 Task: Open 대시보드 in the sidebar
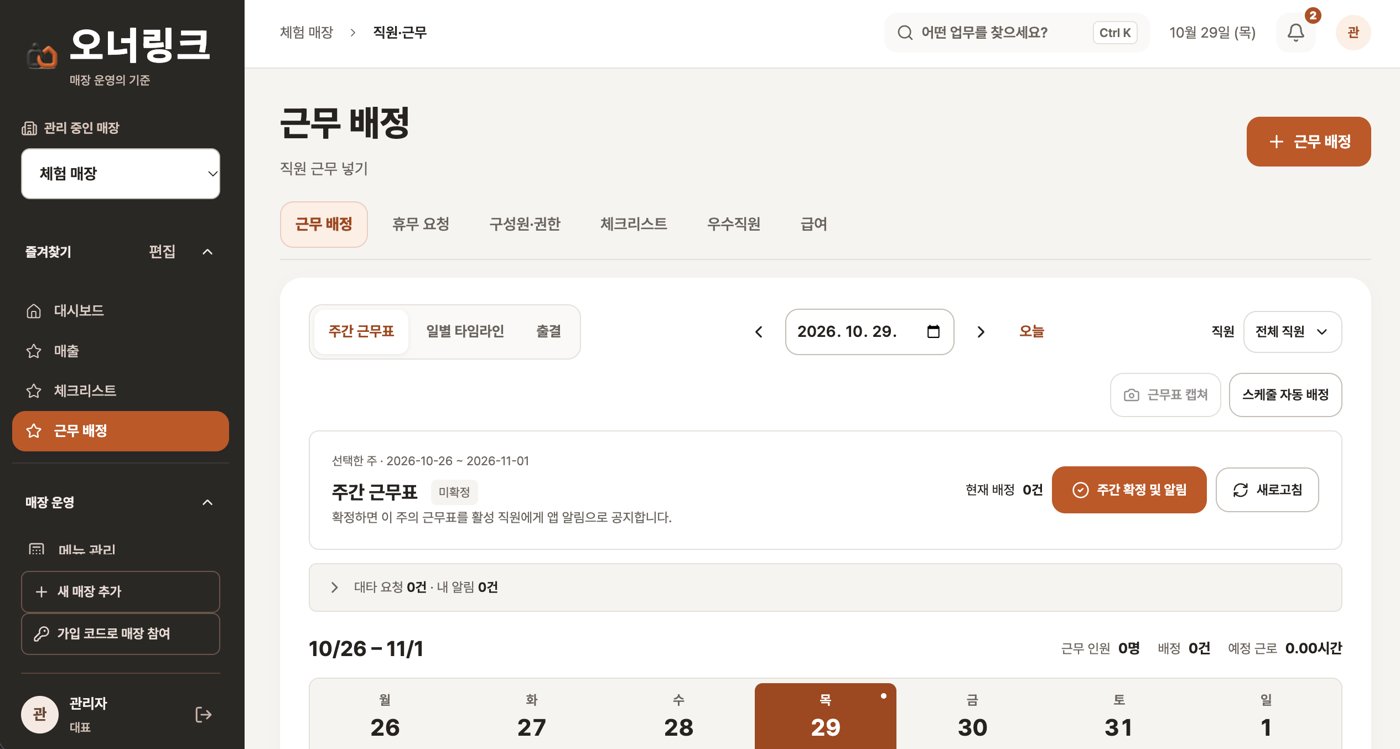(x=120, y=311)
